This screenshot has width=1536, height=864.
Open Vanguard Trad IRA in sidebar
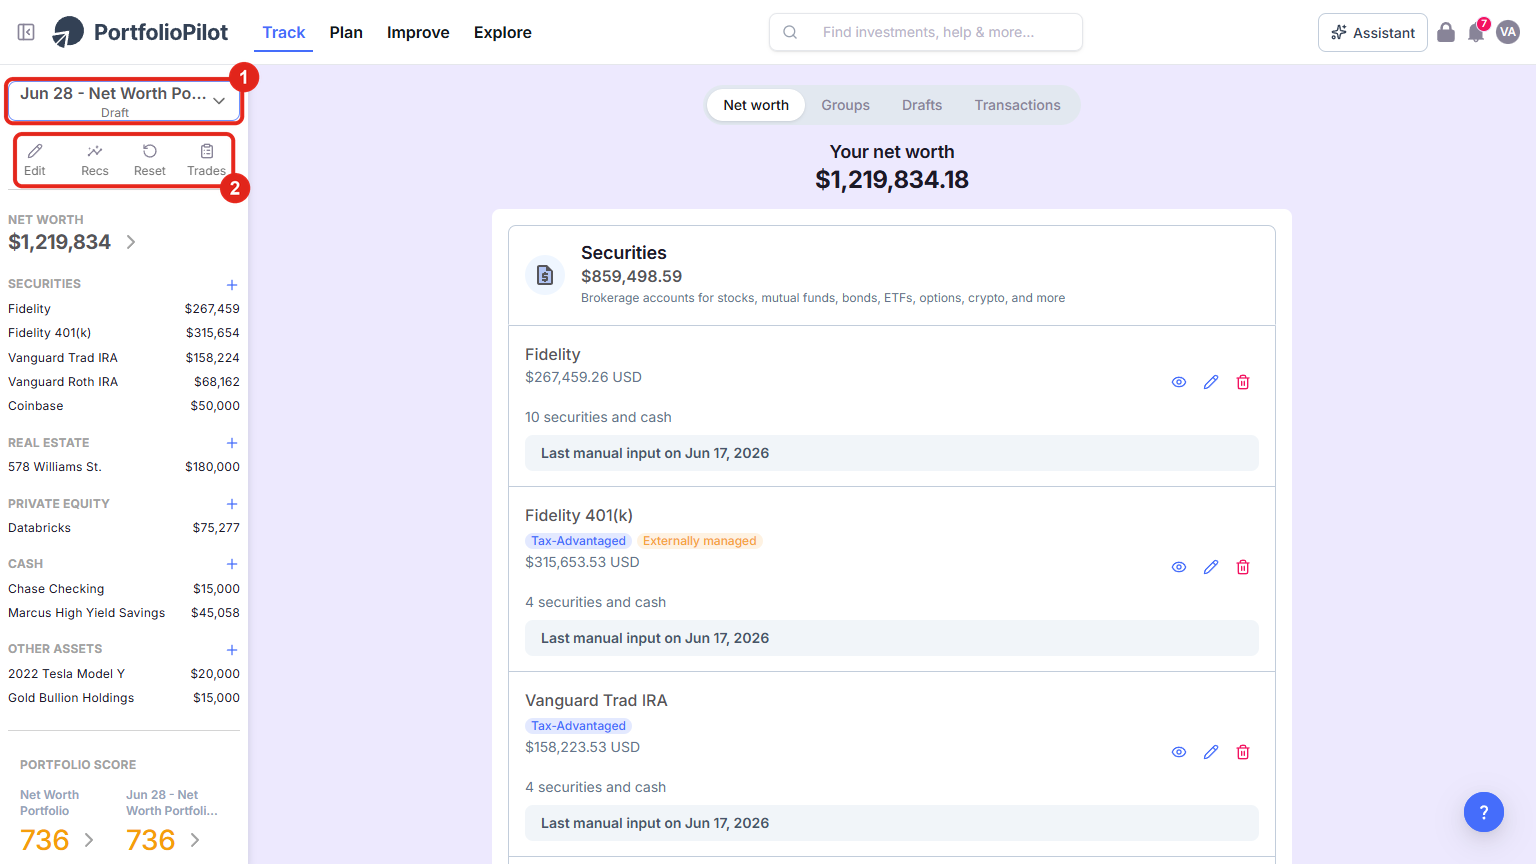(124, 358)
